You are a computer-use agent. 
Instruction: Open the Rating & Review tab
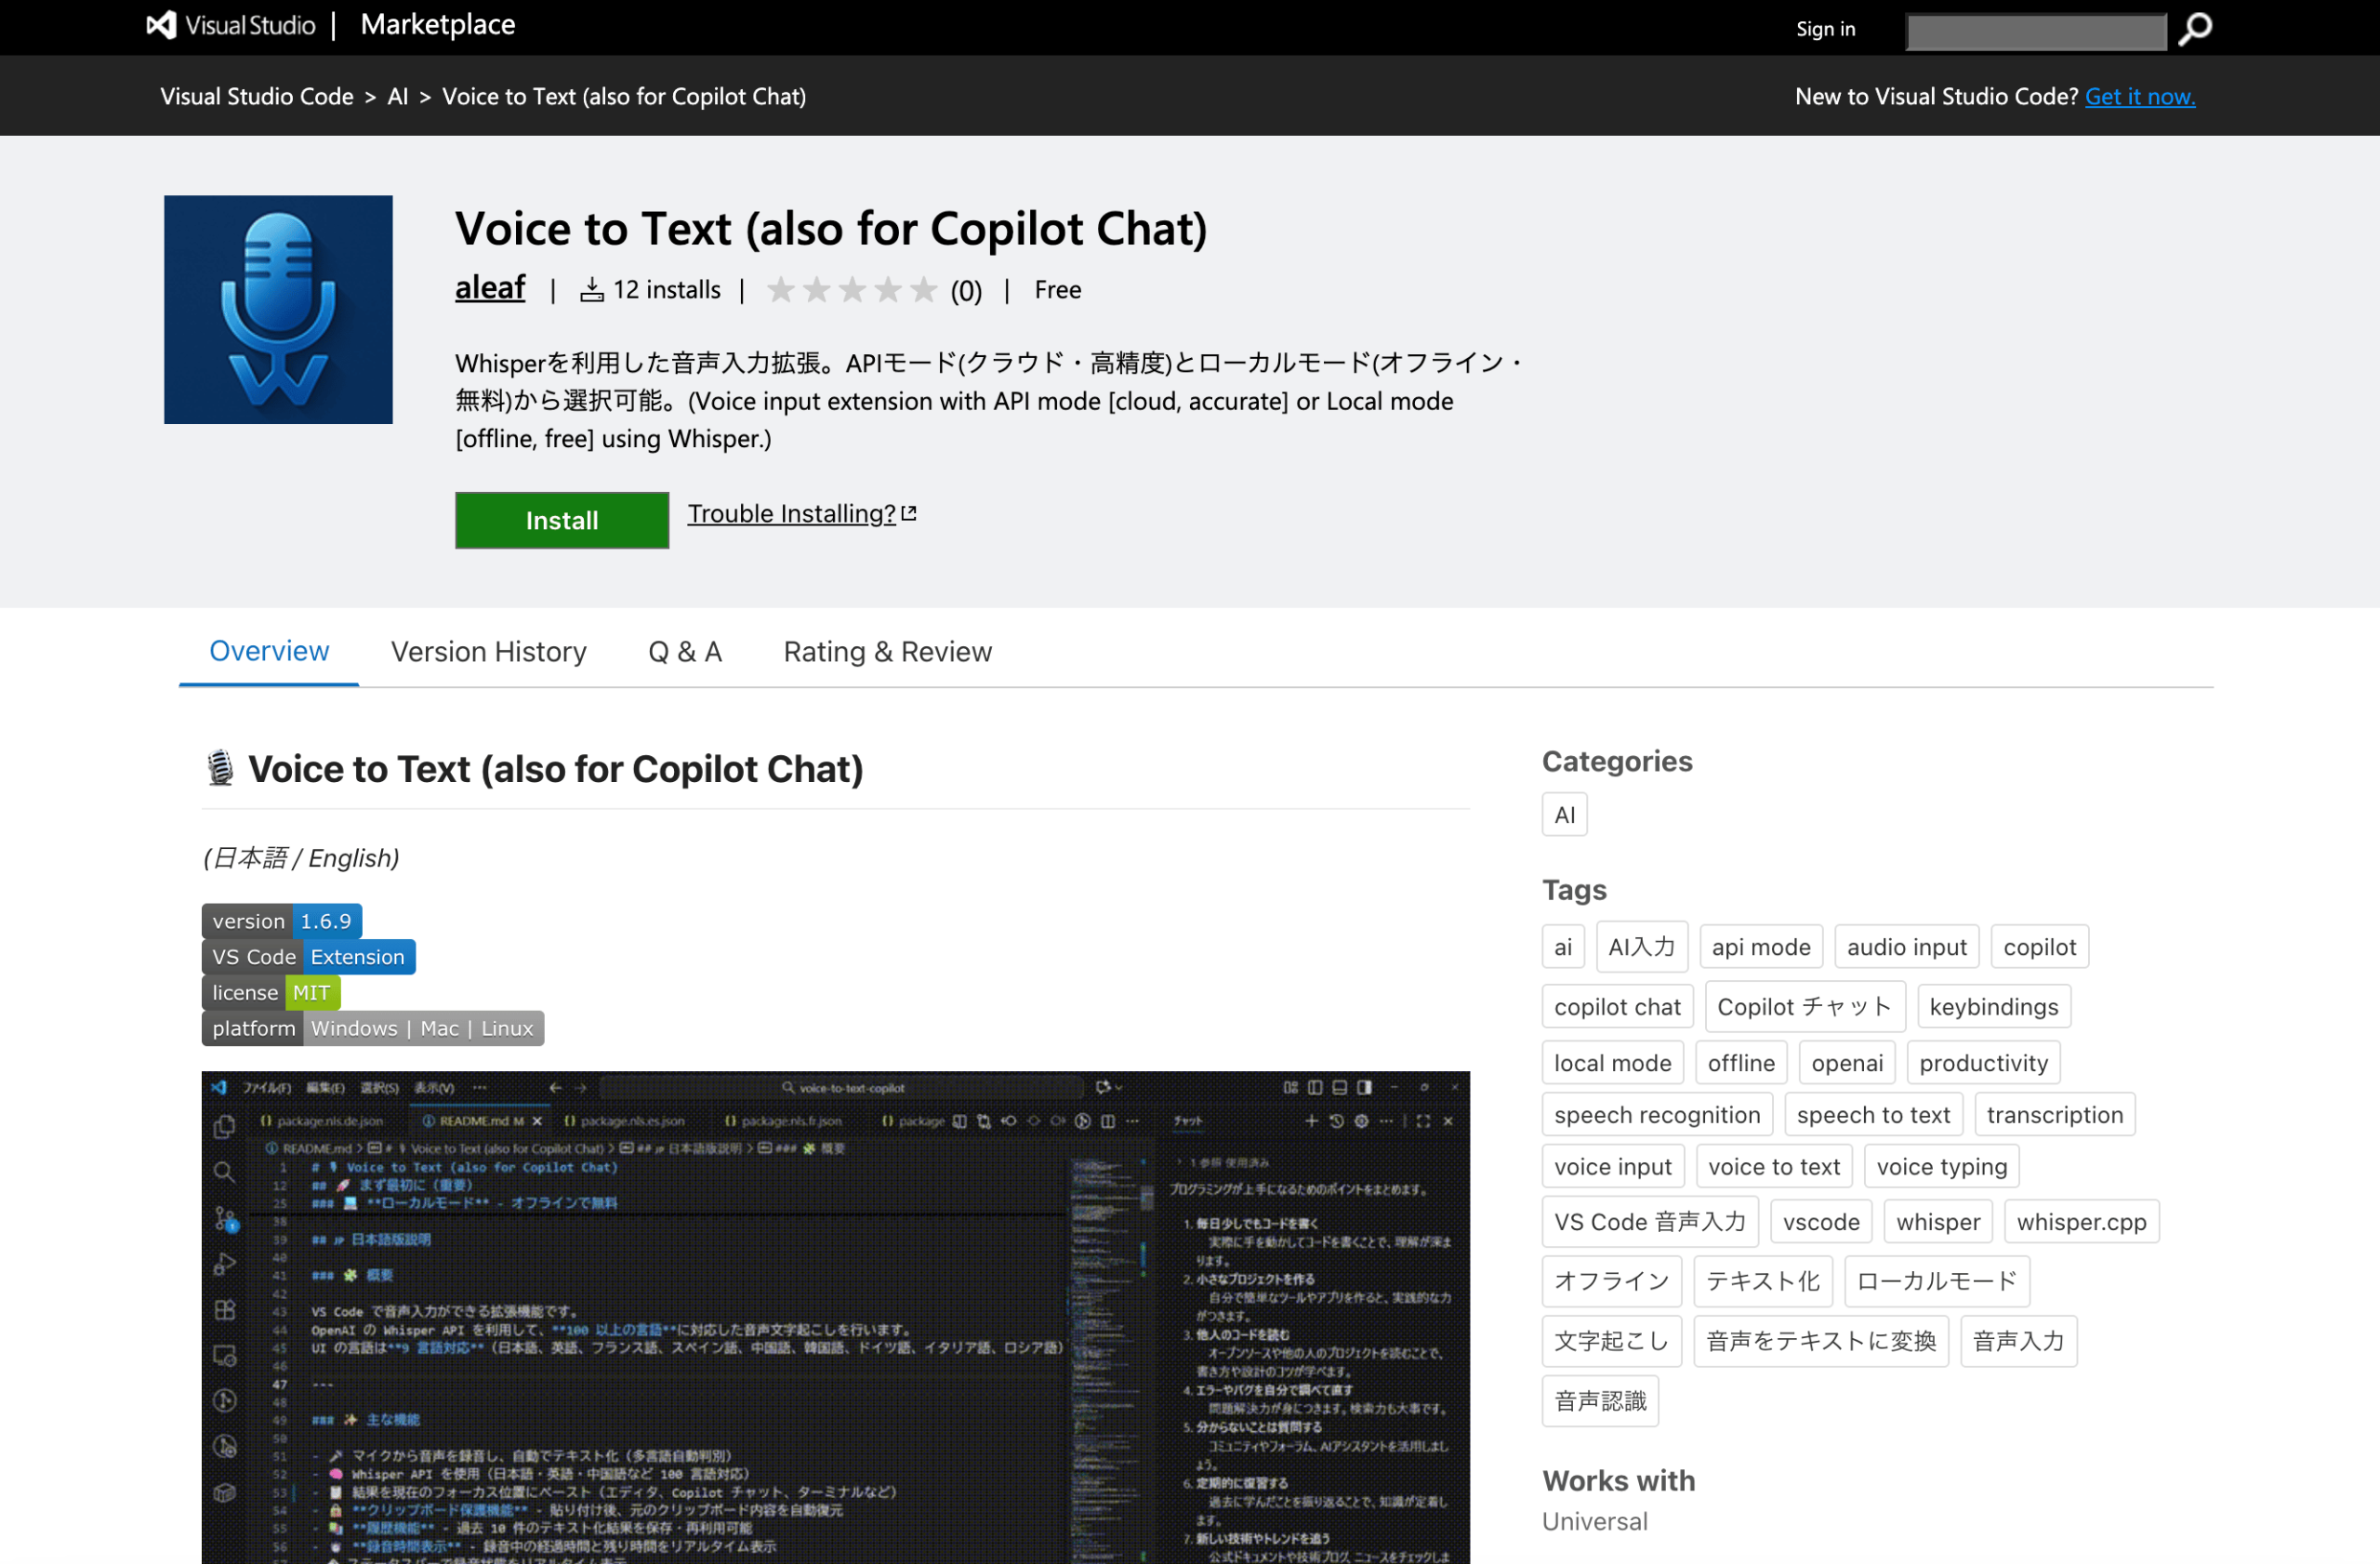point(887,652)
